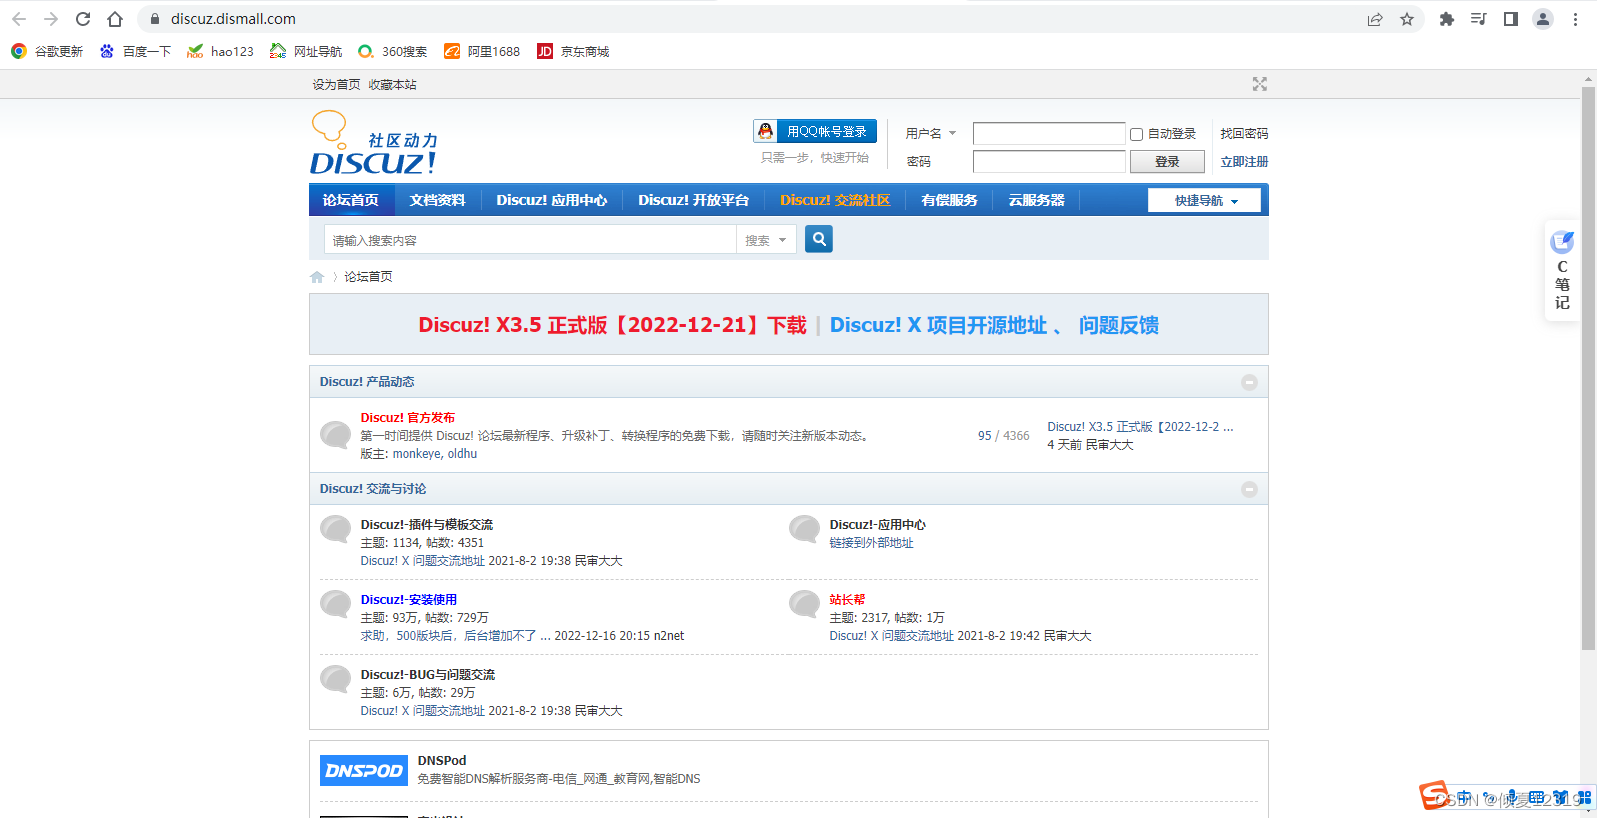Click the 论坛首页 breadcrumb link
Image resolution: width=1597 pixels, height=818 pixels.
tap(368, 277)
